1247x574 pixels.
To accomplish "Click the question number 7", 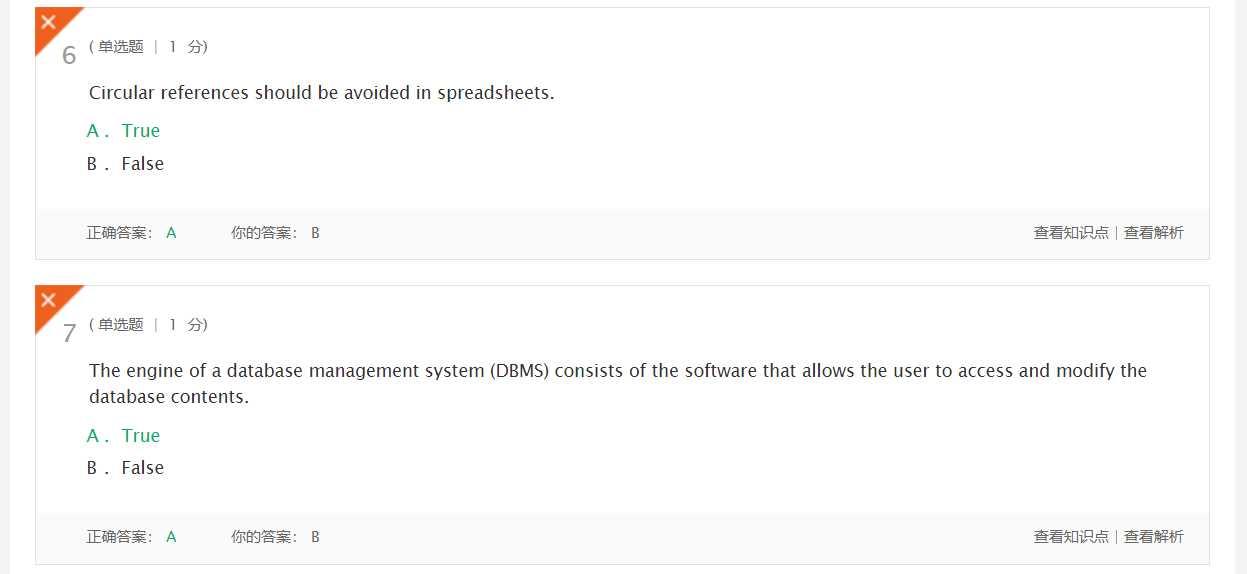I will [x=69, y=333].
